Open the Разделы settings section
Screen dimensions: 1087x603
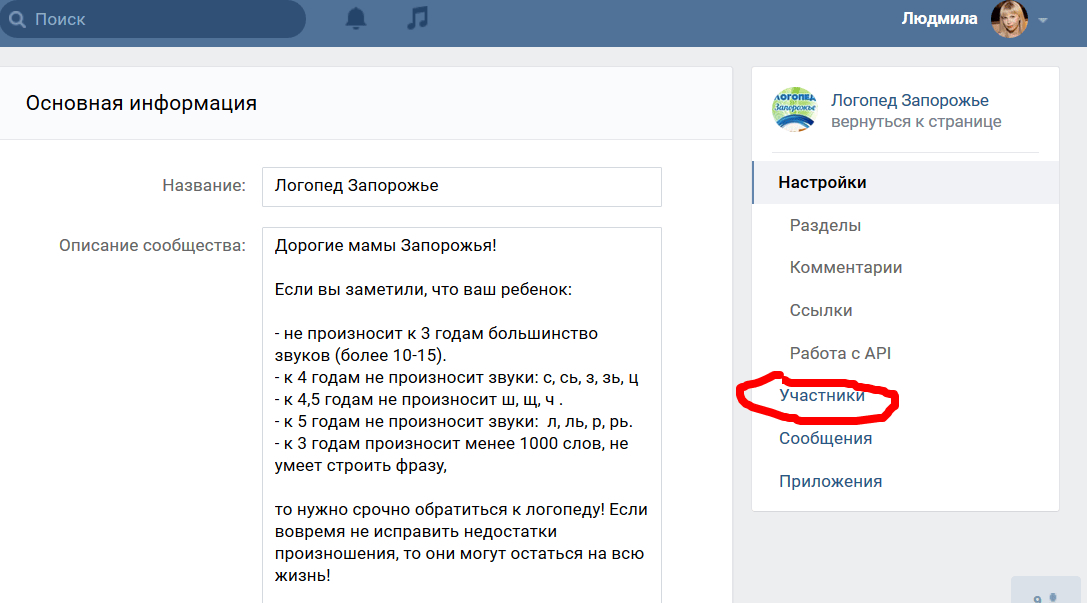825,225
